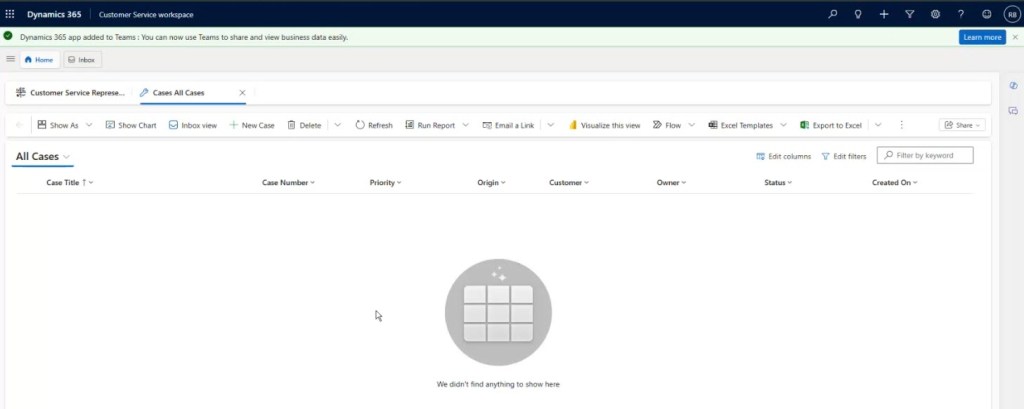Click the New Case button
This screenshot has width=1024, height=409.
coord(252,125)
